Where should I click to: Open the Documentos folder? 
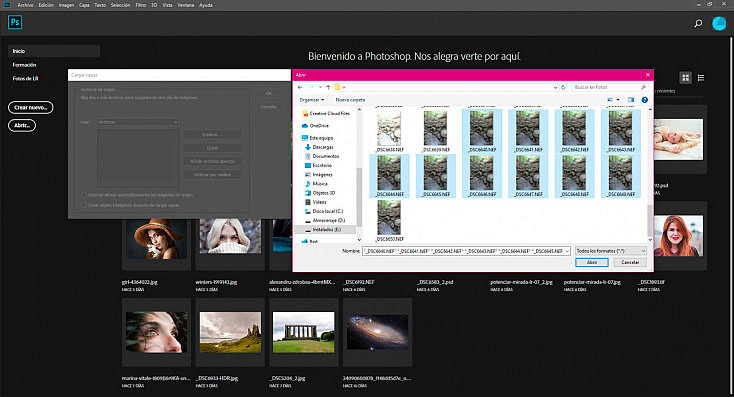tap(322, 156)
